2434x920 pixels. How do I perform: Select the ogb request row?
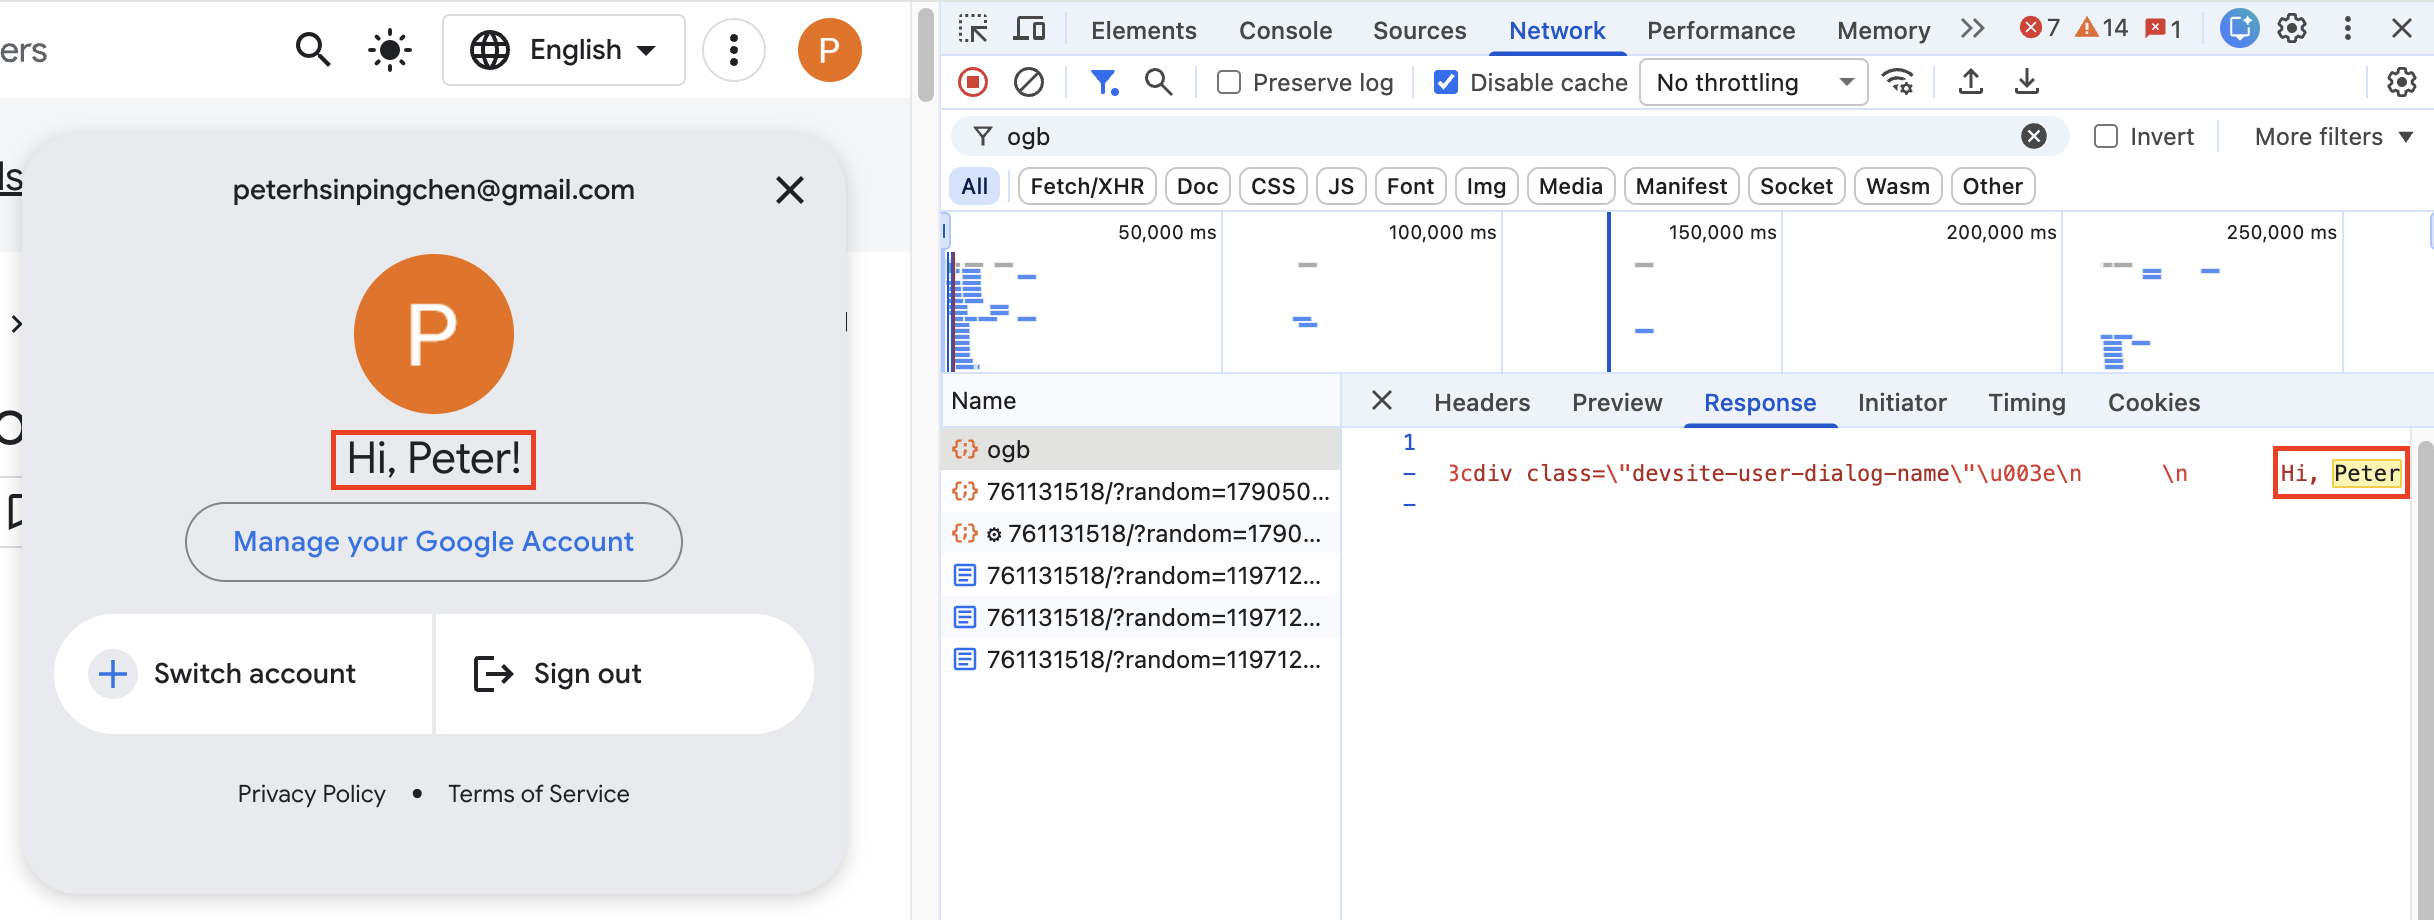click(x=1140, y=449)
